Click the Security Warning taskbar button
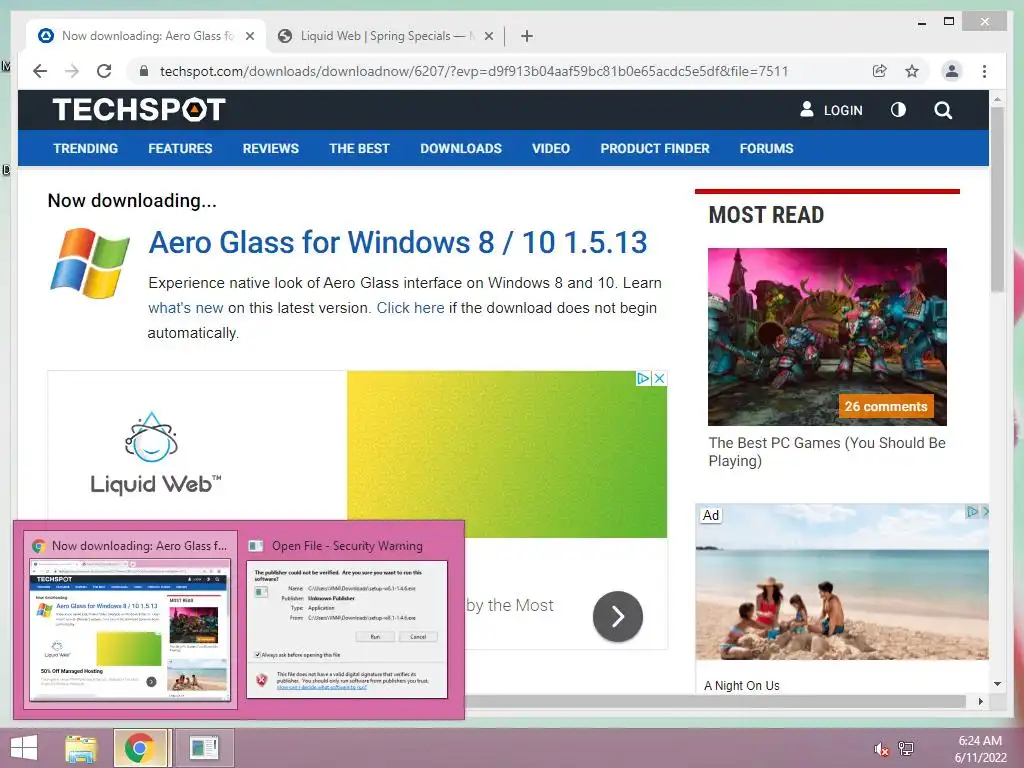This screenshot has height=768, width=1024. pos(204,748)
